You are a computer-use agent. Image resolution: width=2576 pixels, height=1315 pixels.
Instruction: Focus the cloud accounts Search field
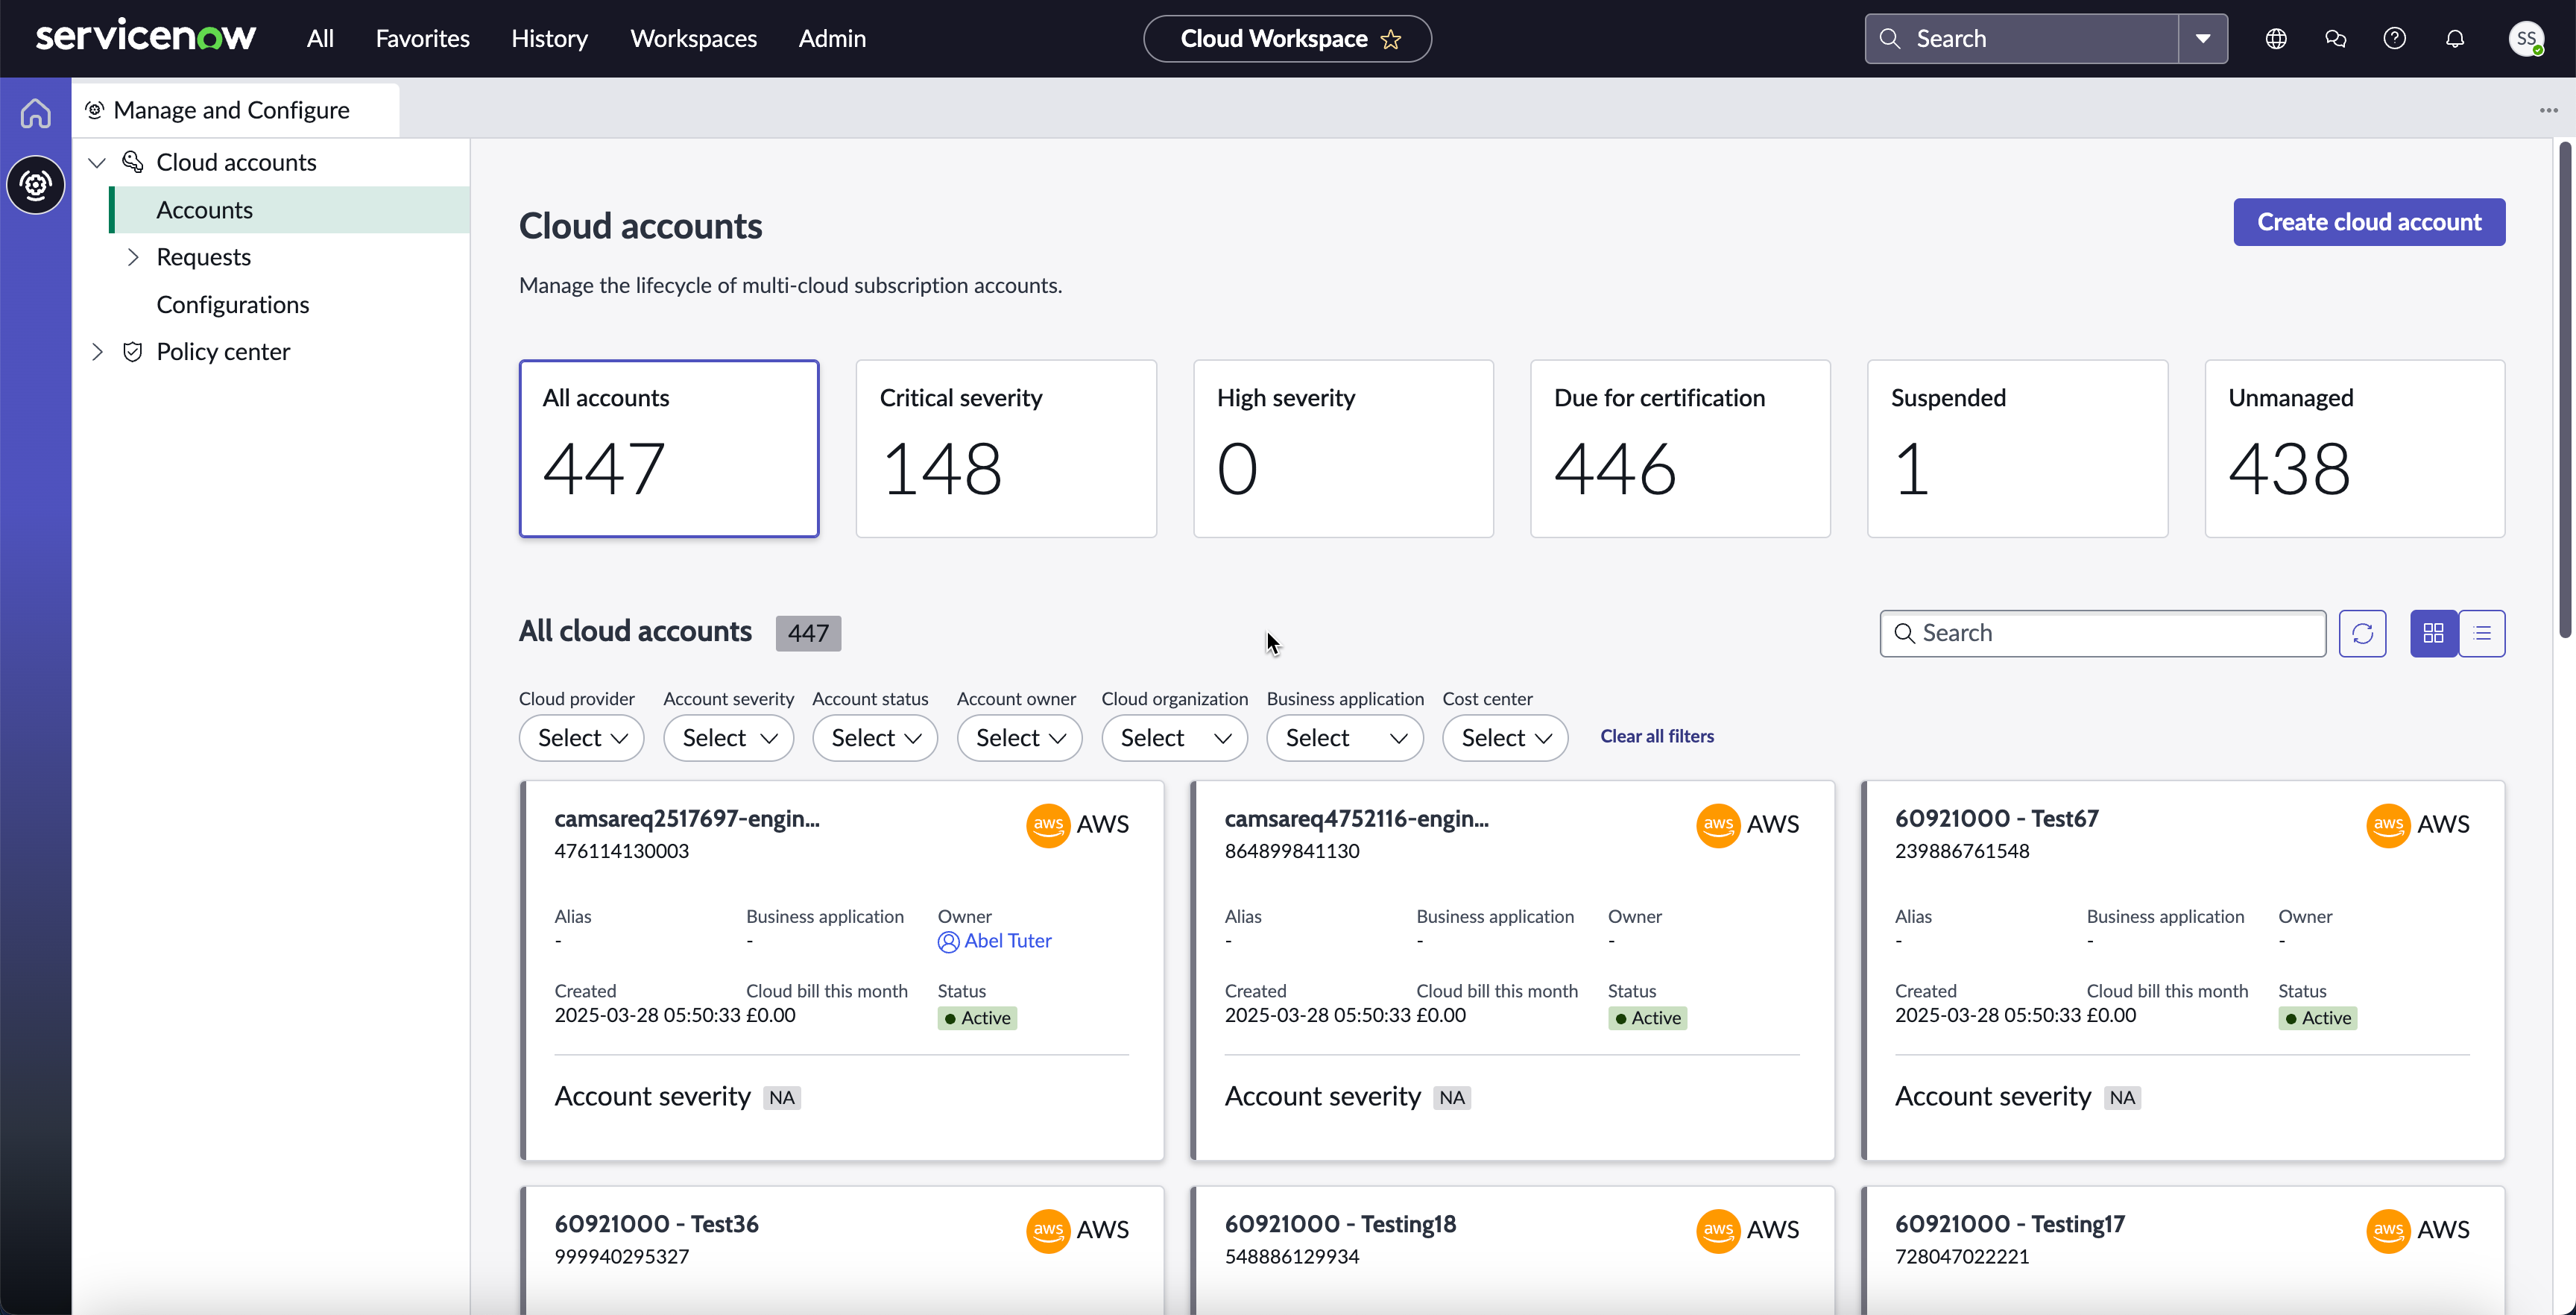coord(2103,633)
